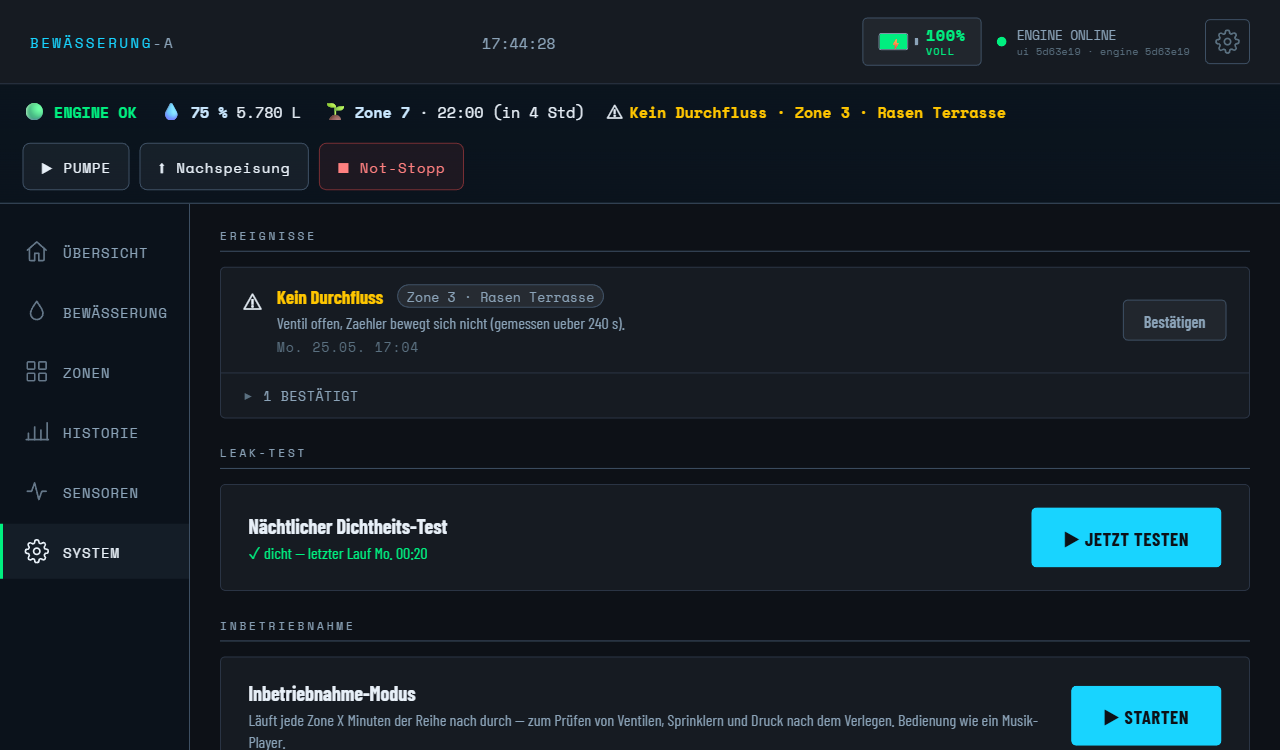The image size is (1280, 750).
Task: Click the Nächtlicher Dichtheits-Test heading
Action: click(x=348, y=526)
